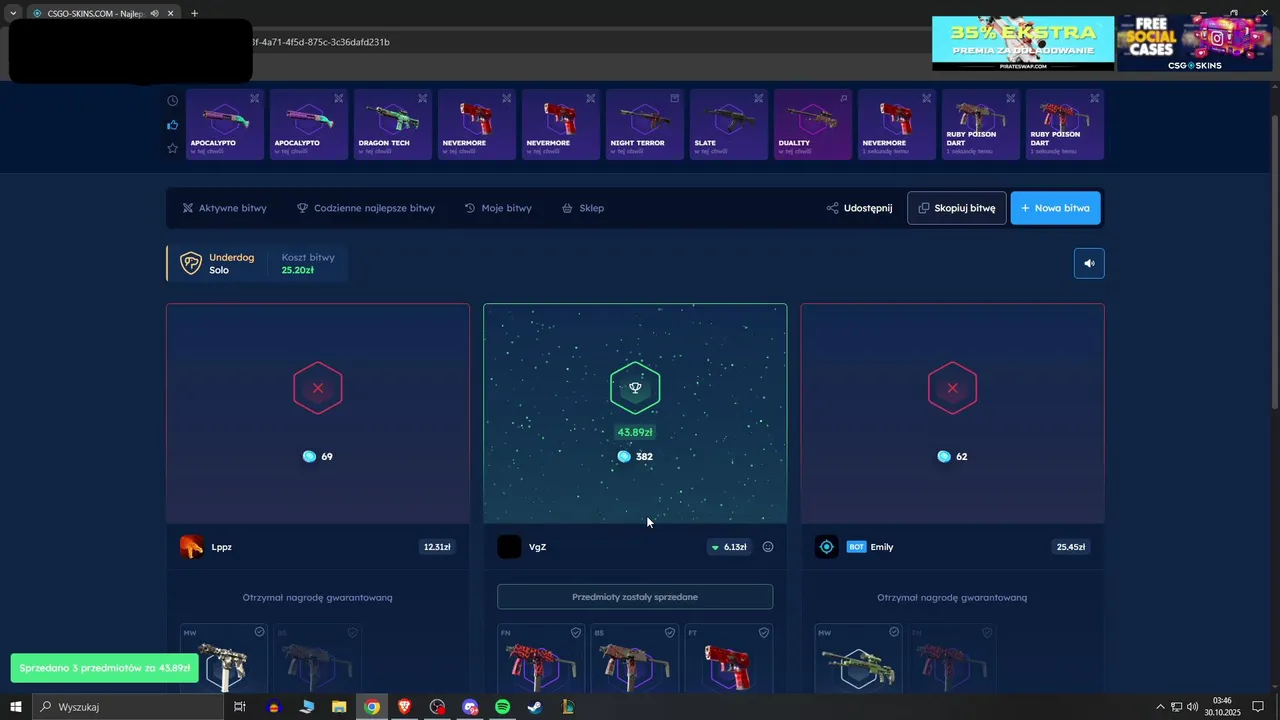Open Windows notification center
The image size is (1280, 720).
1259,707
